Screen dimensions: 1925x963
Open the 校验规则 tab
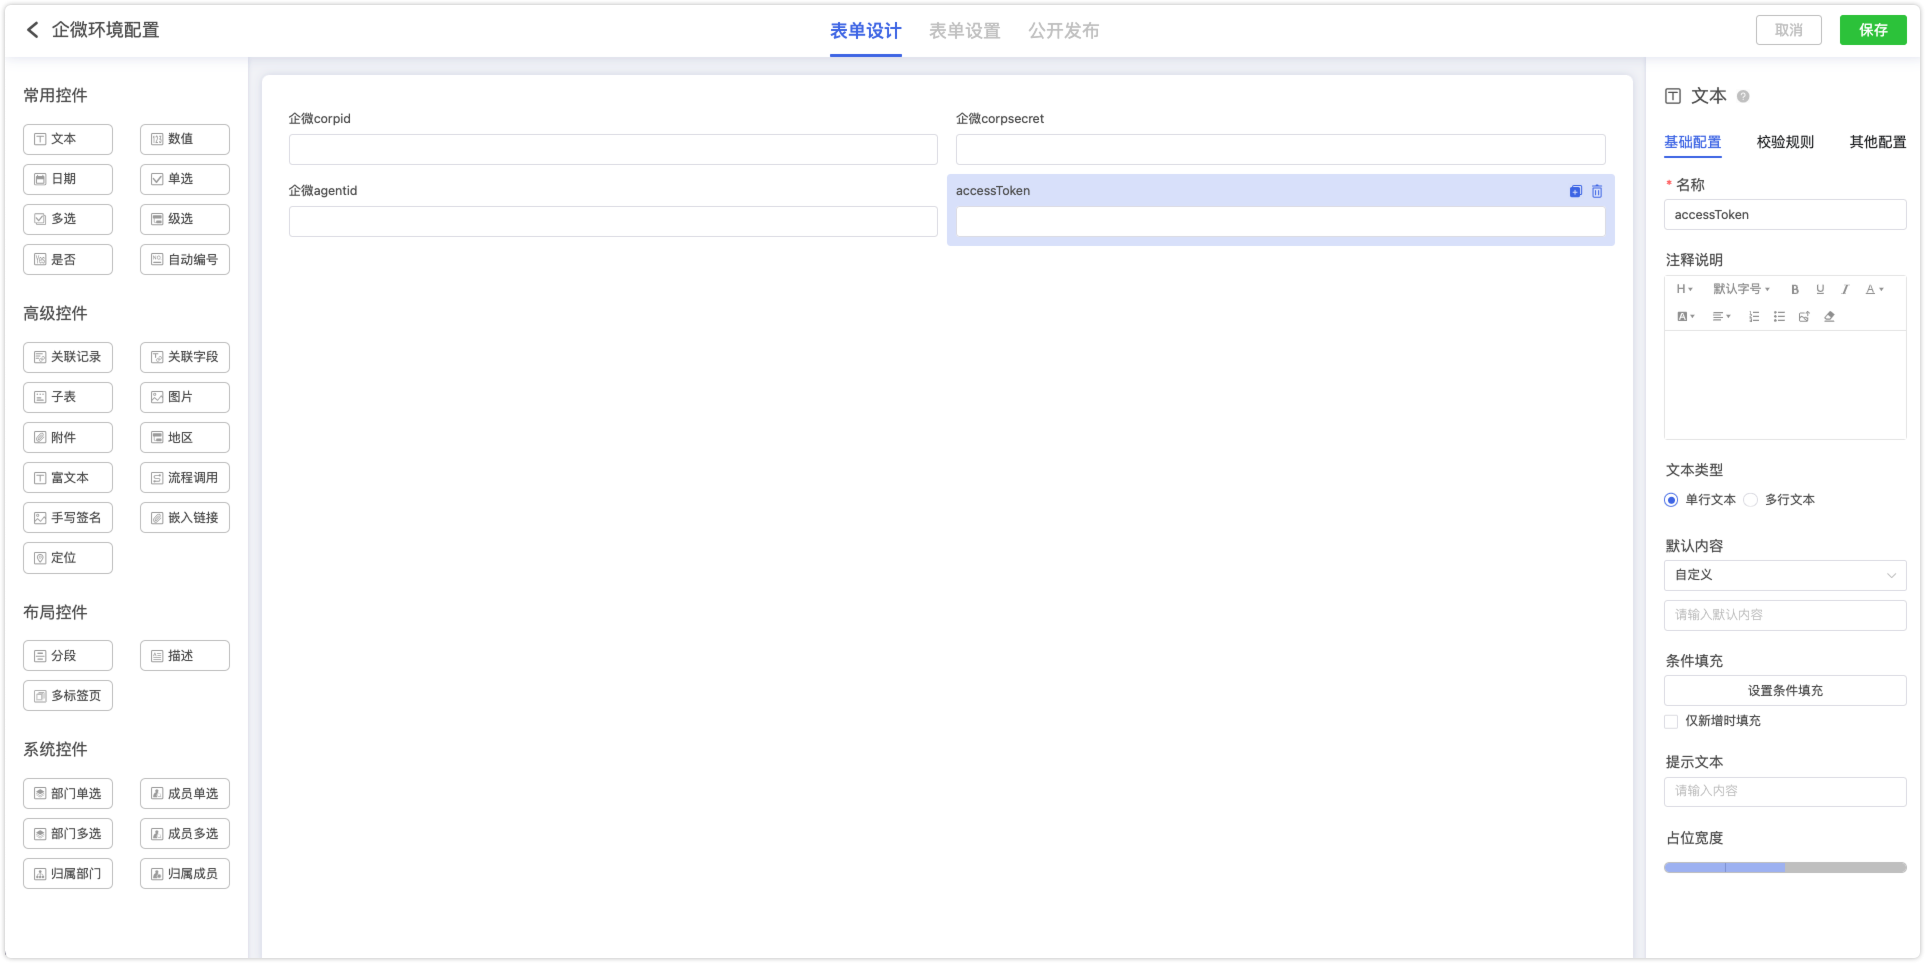1785,142
